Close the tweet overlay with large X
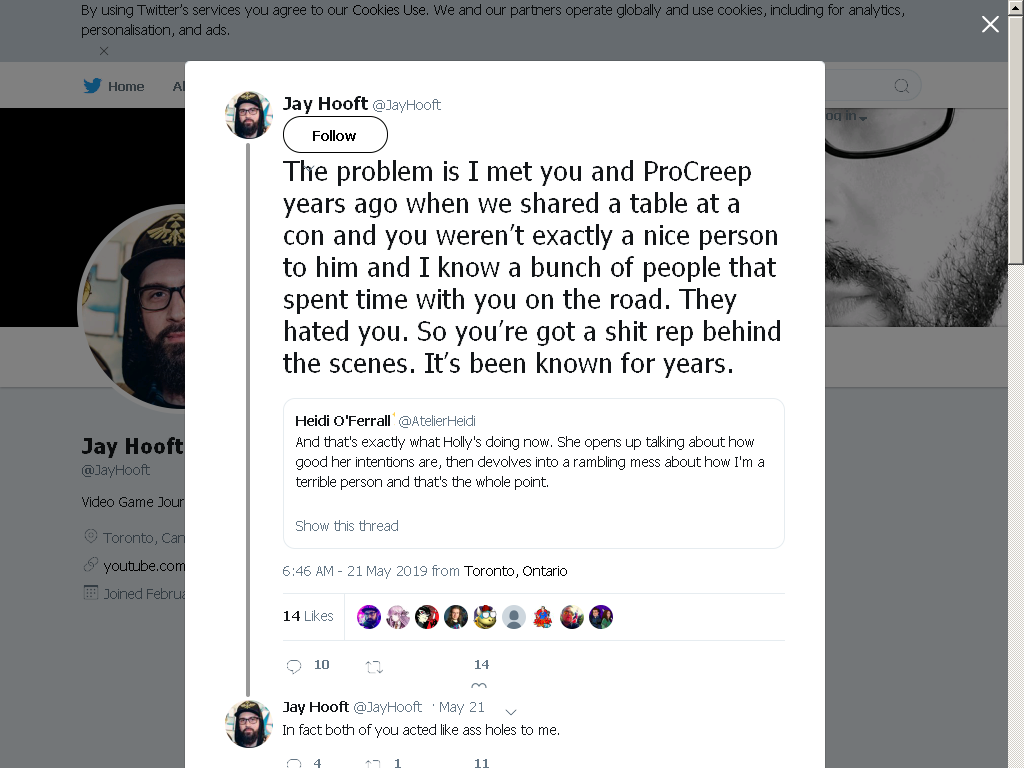This screenshot has width=1024, height=768. (990, 24)
